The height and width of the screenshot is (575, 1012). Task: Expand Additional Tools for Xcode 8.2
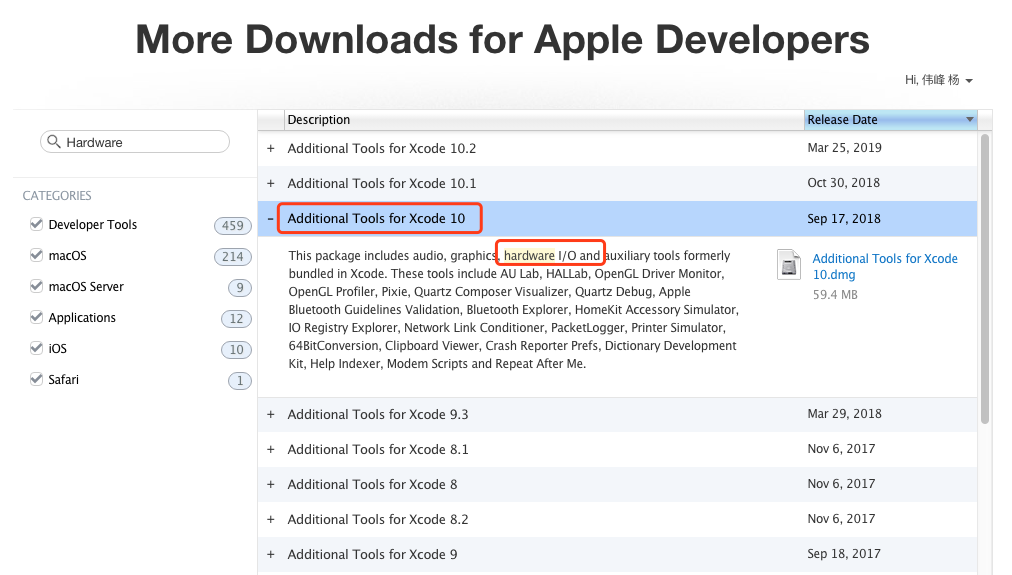[x=271, y=519]
